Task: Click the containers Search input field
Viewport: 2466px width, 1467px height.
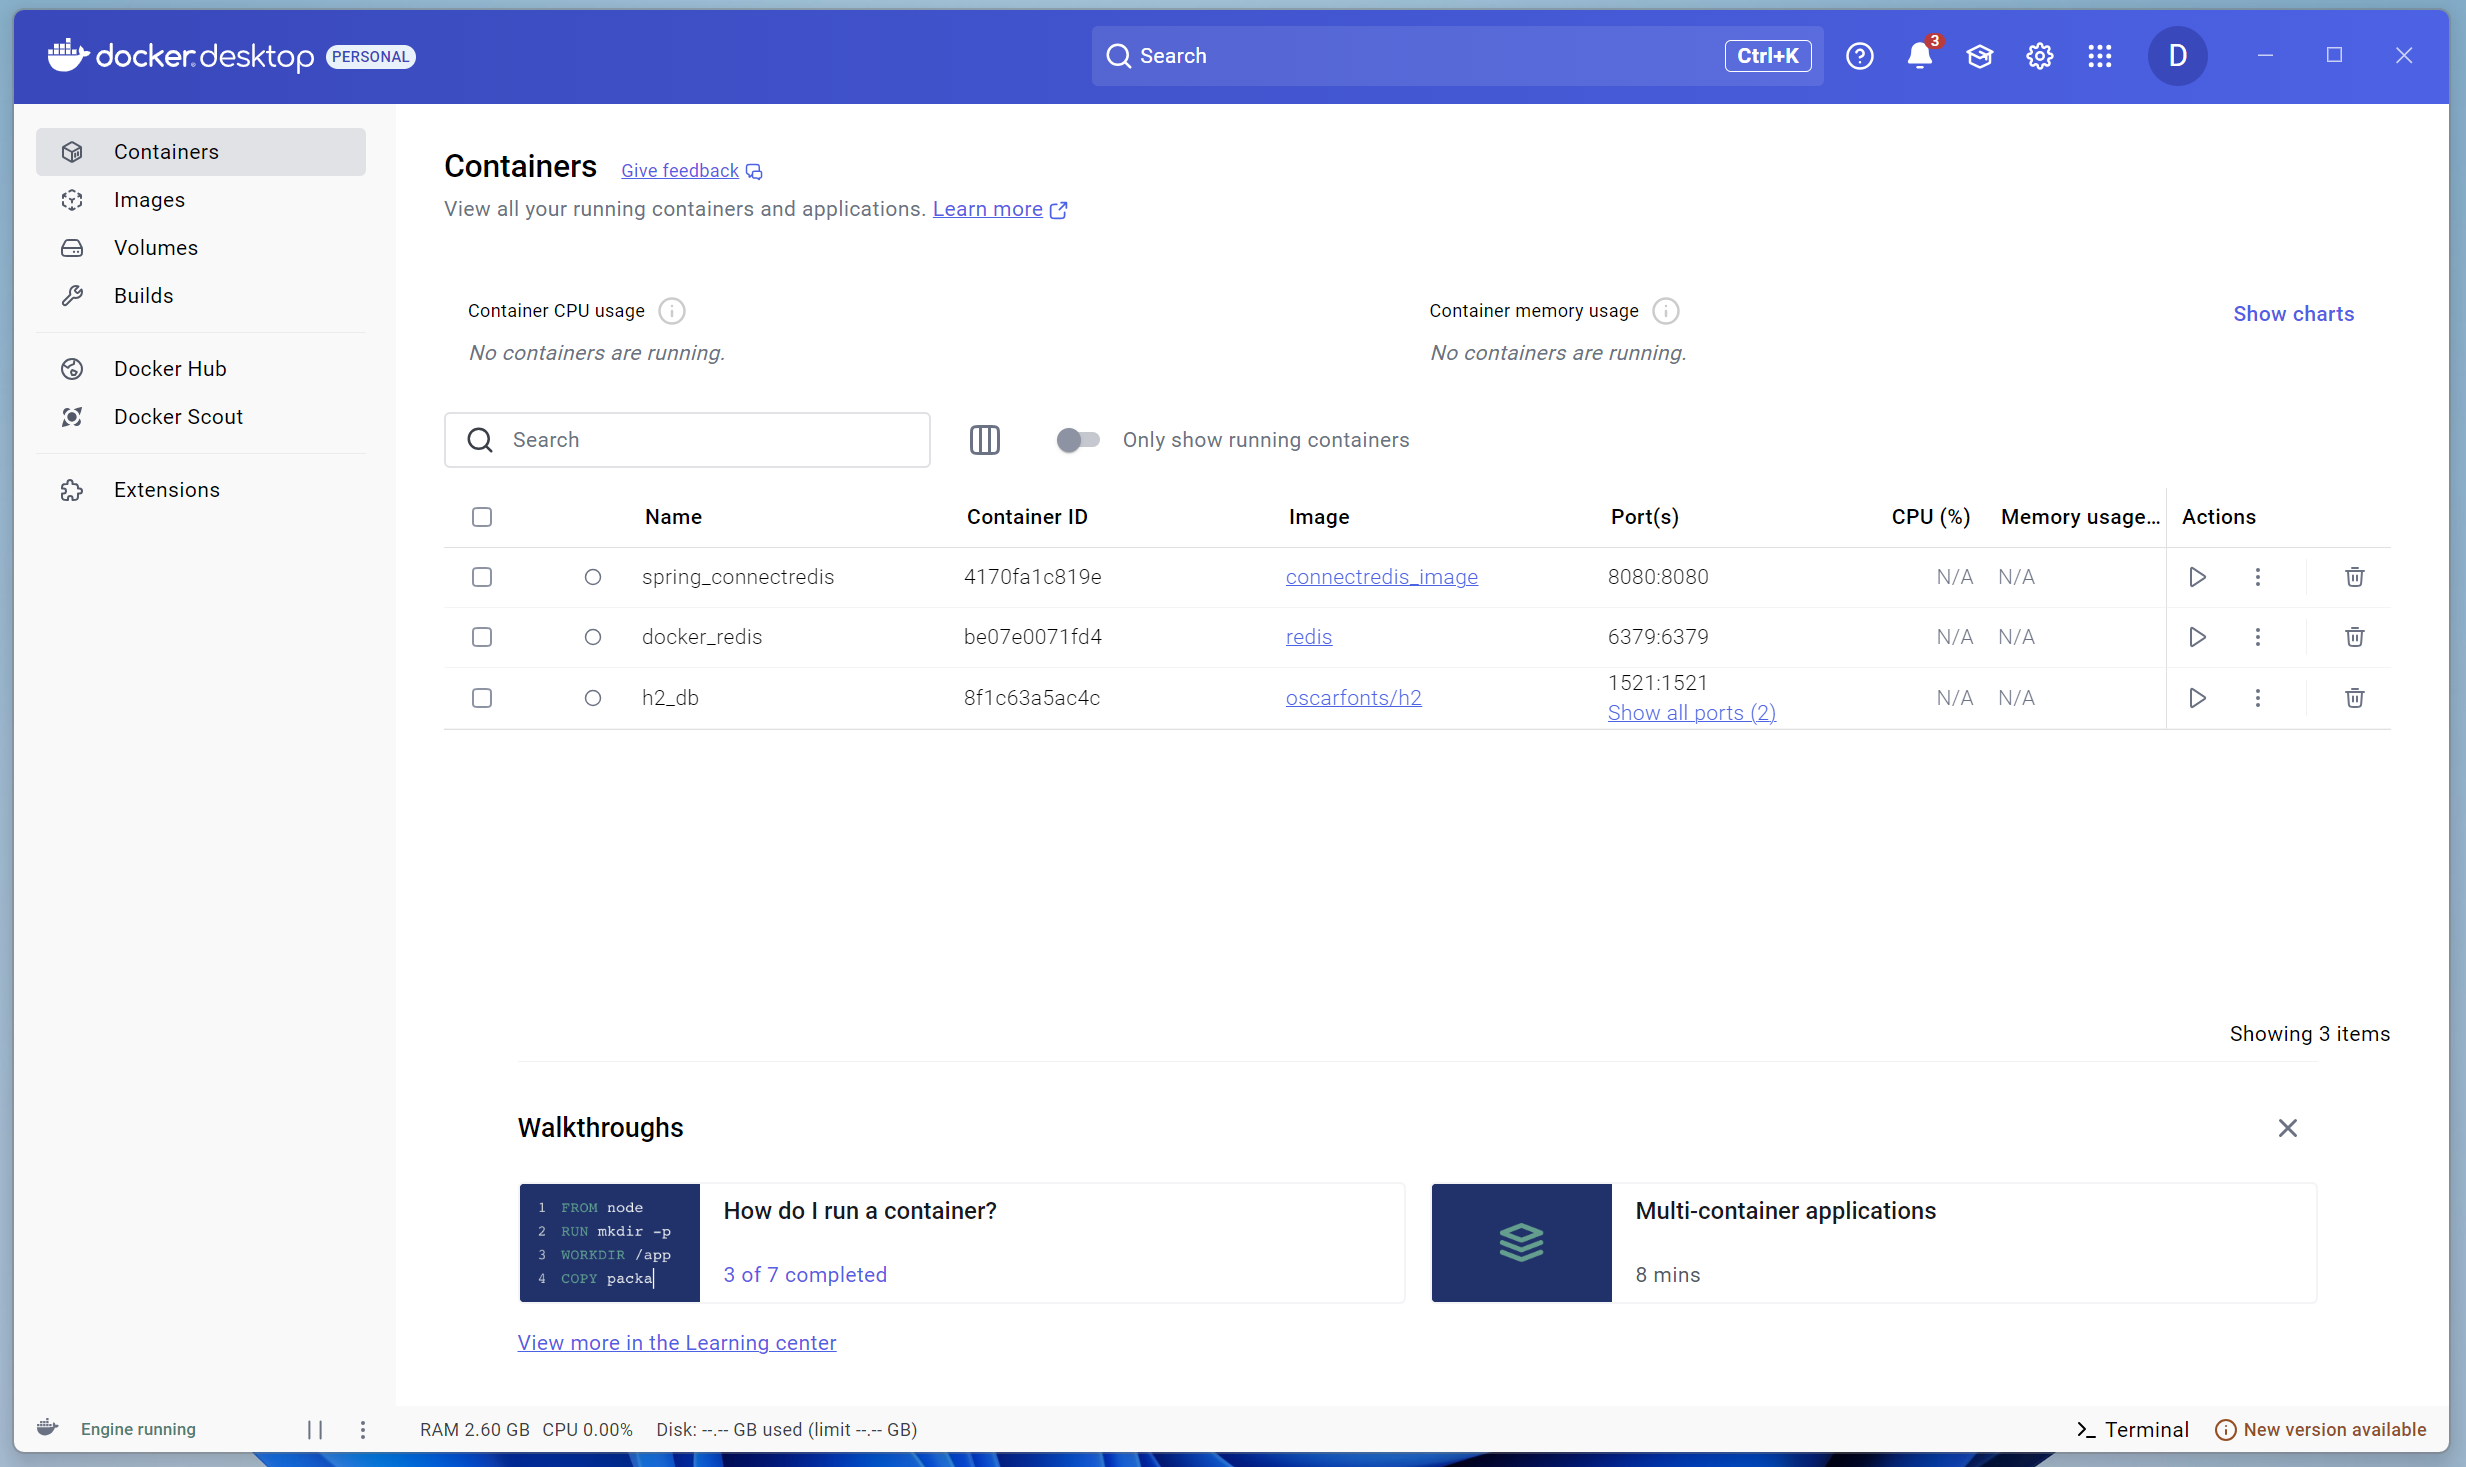Action: click(x=687, y=440)
